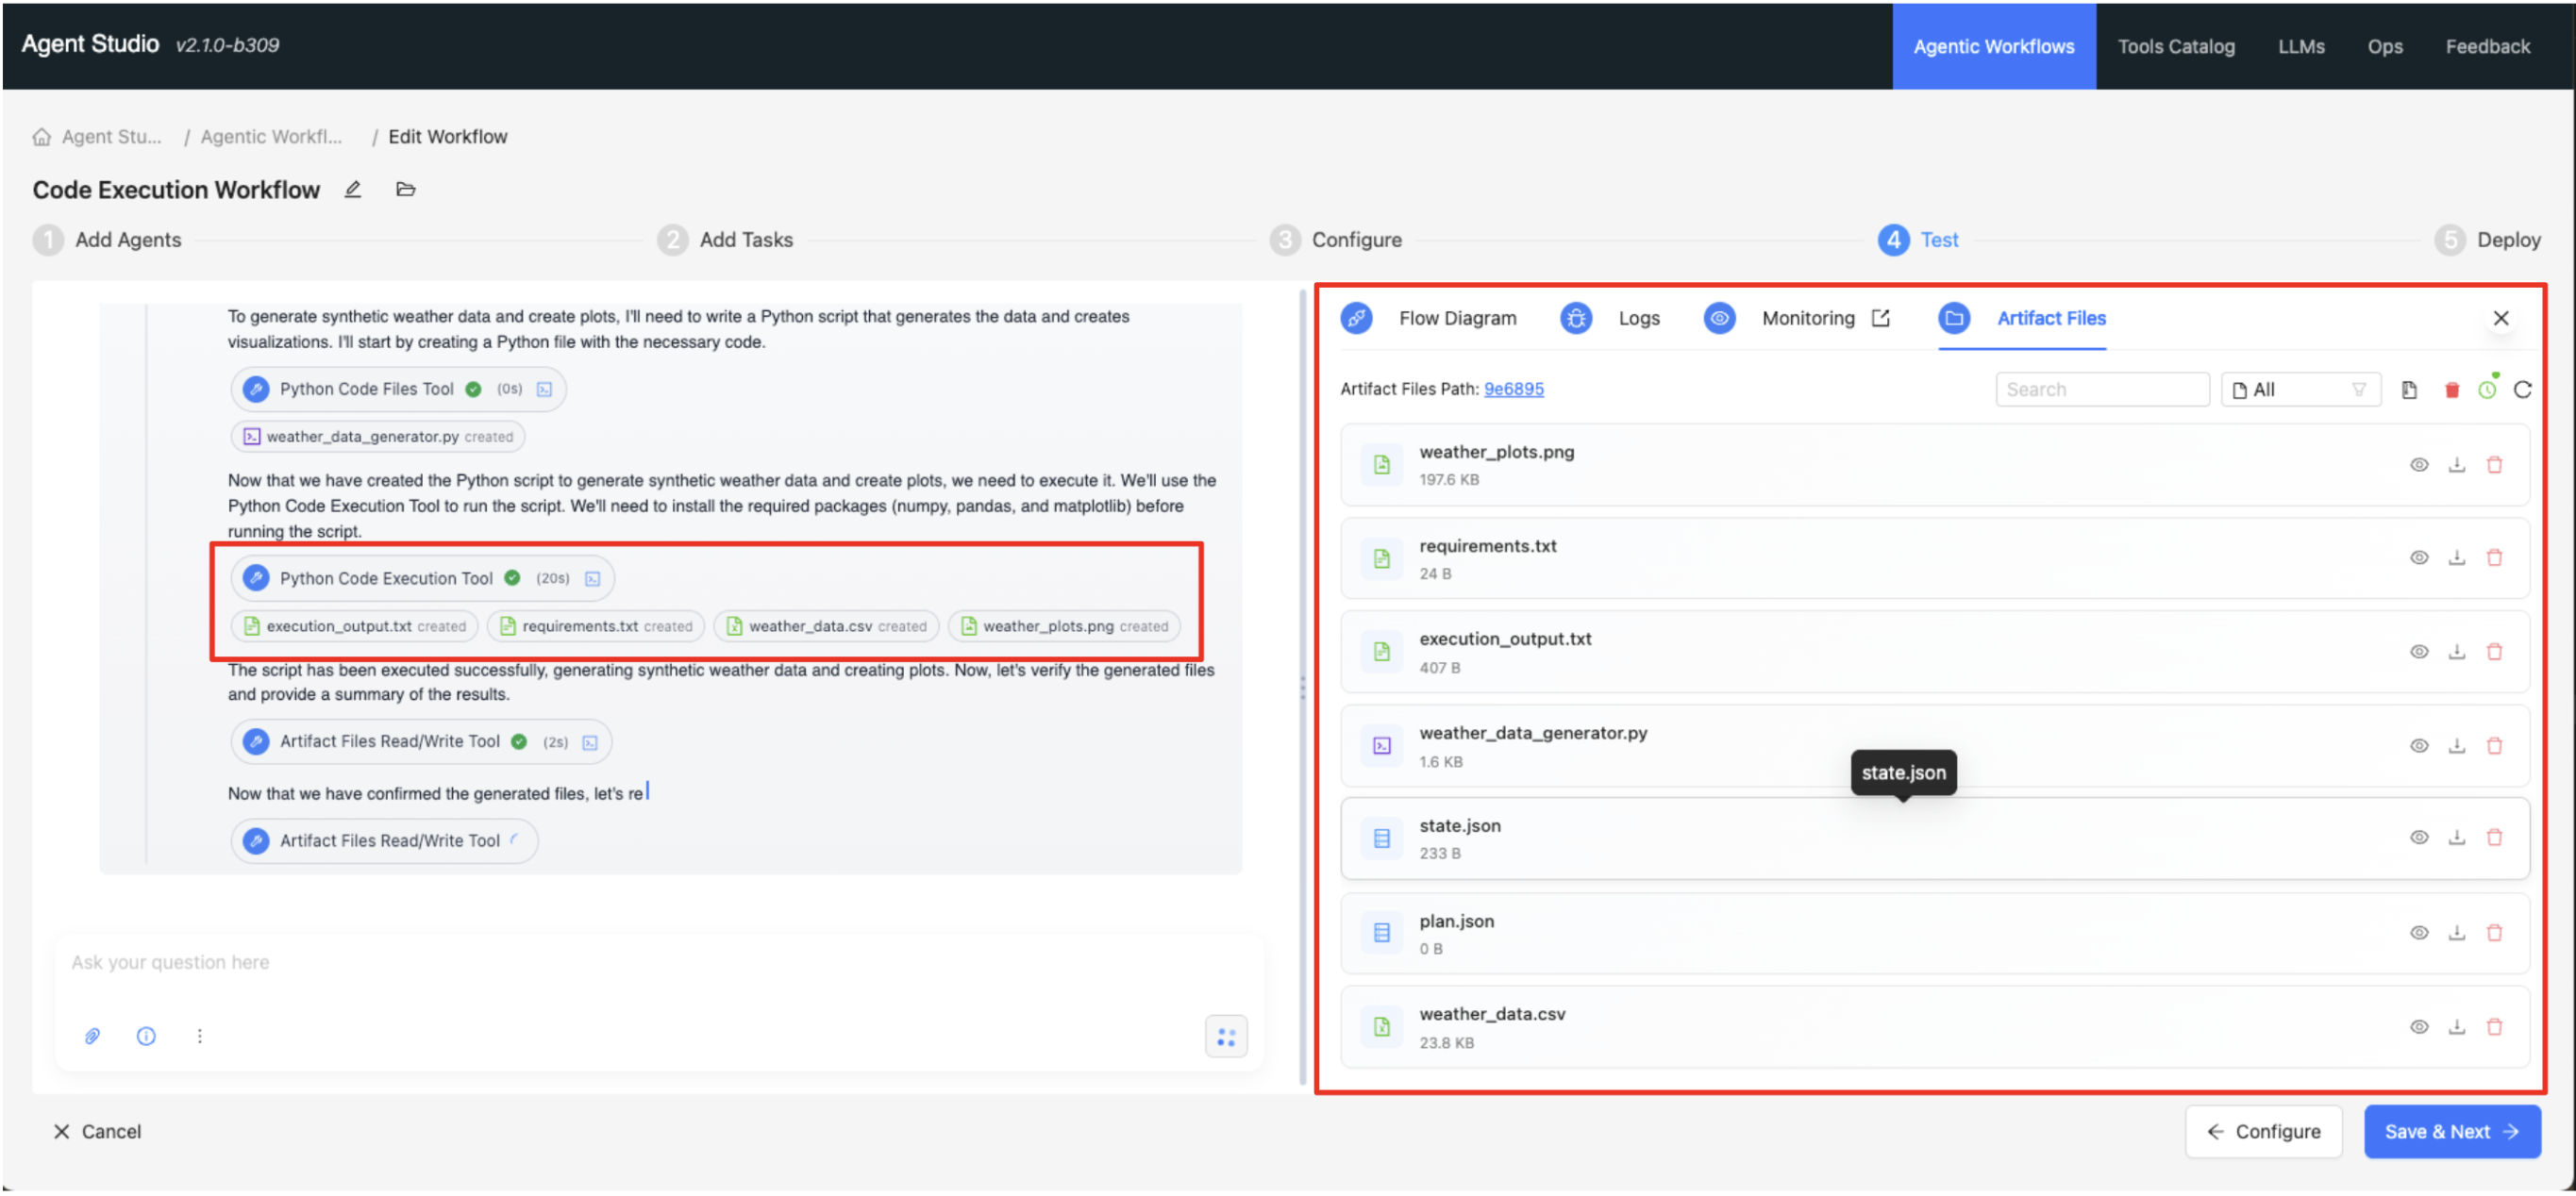Click the attachment paperclip icon in chat
Screen dimensions: 2576x1196
[x=92, y=1037]
